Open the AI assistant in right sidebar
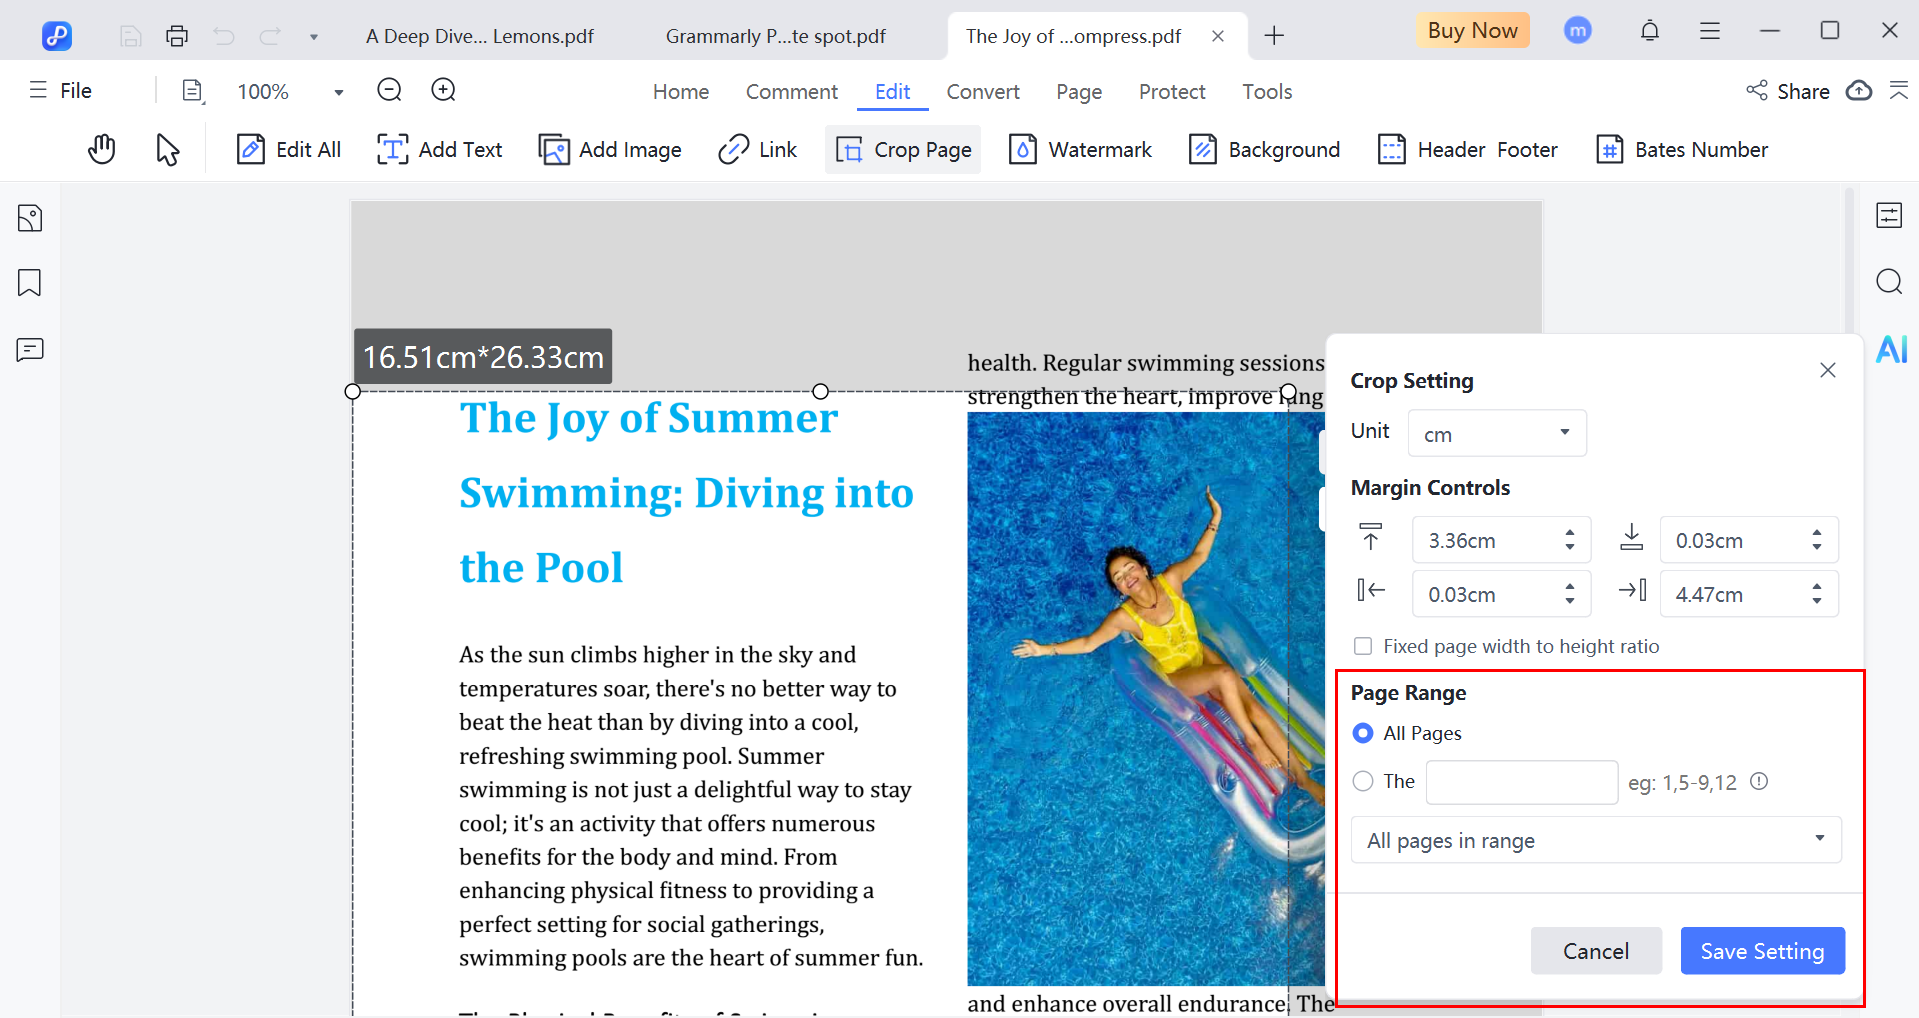The width and height of the screenshot is (1919, 1018). click(1890, 350)
